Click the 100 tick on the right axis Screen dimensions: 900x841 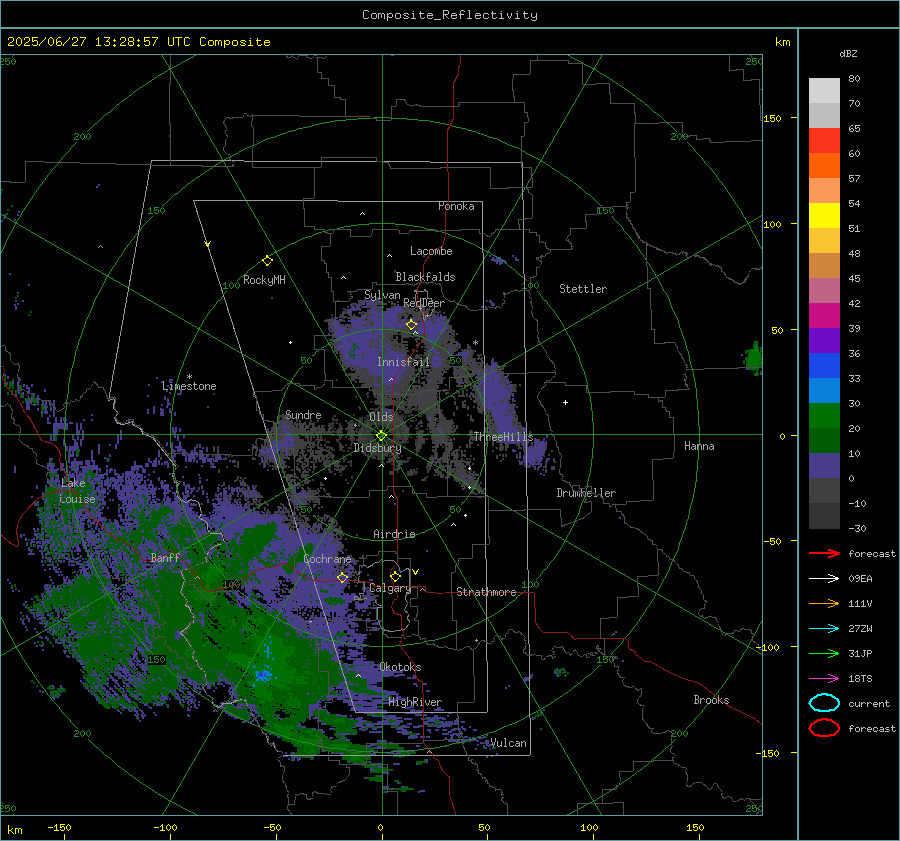(772, 224)
